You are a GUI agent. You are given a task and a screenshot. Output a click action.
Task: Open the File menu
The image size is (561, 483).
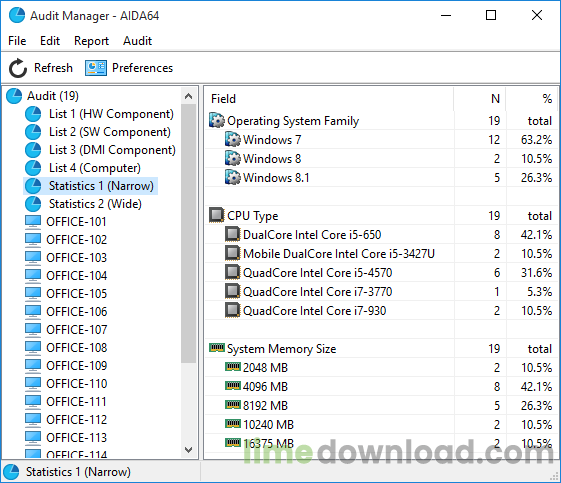click(x=17, y=41)
